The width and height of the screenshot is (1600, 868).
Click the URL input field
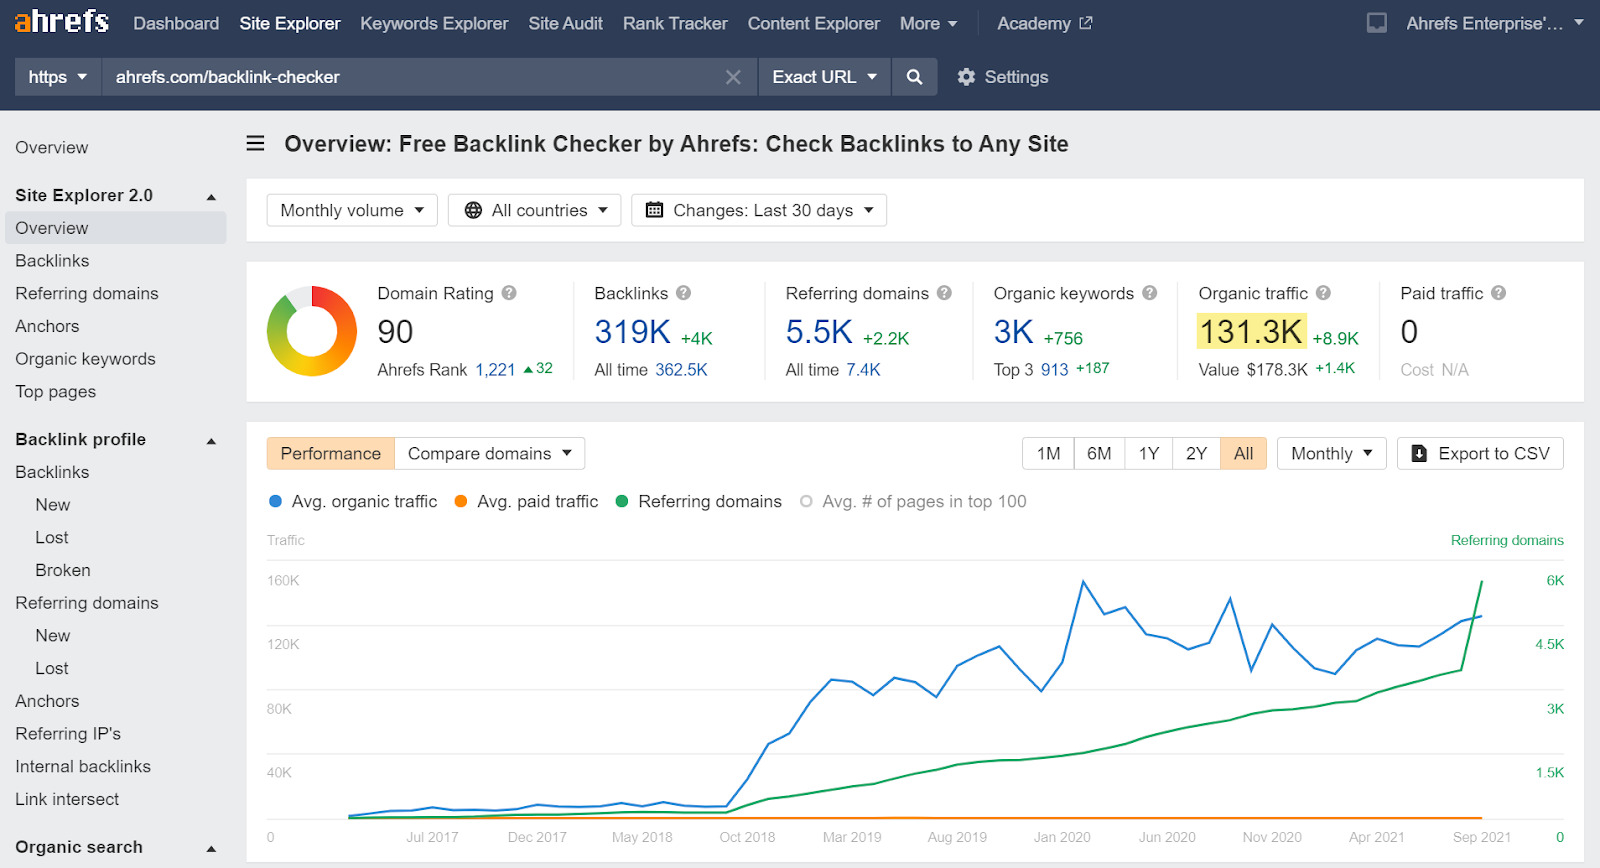[410, 77]
